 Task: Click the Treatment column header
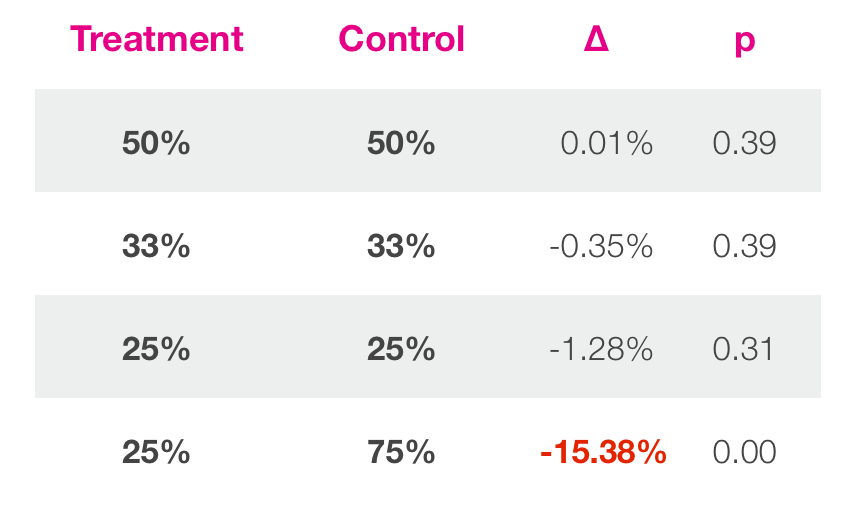pos(157,39)
